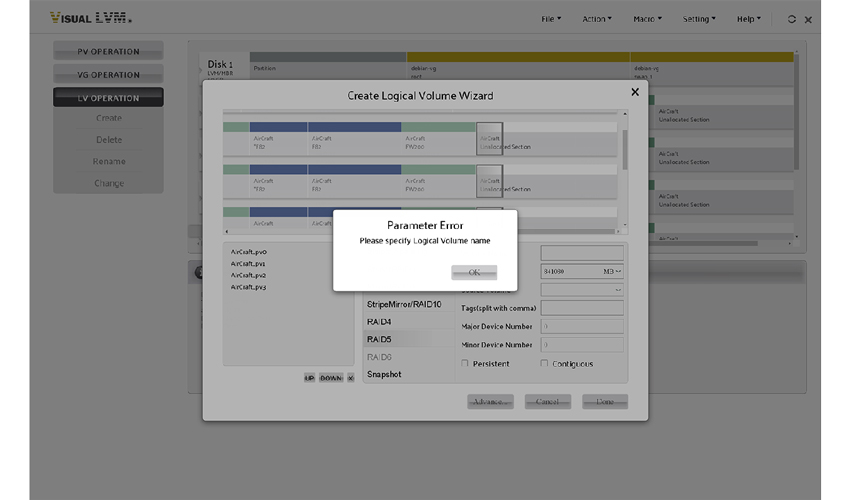Image resolution: width=850 pixels, height=500 pixels.
Task: Click the refresh icon in top bar
Action: tap(792, 19)
